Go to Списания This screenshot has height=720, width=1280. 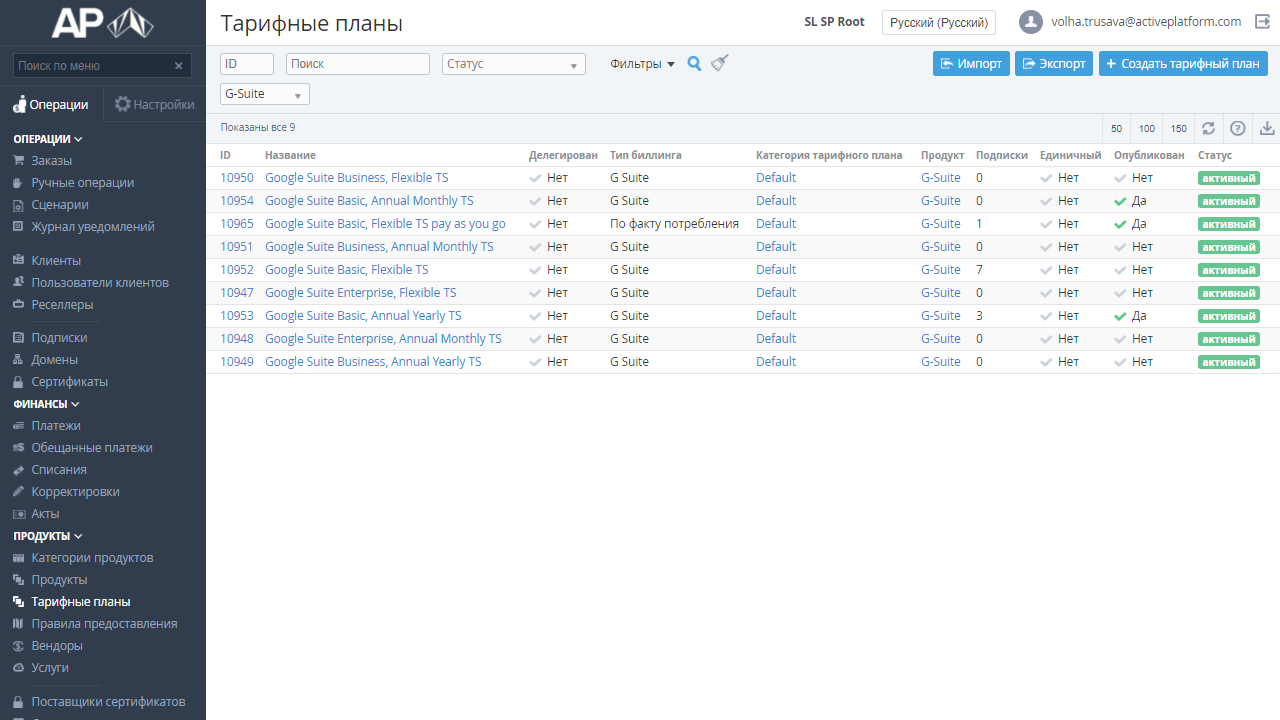pyautogui.click(x=59, y=470)
